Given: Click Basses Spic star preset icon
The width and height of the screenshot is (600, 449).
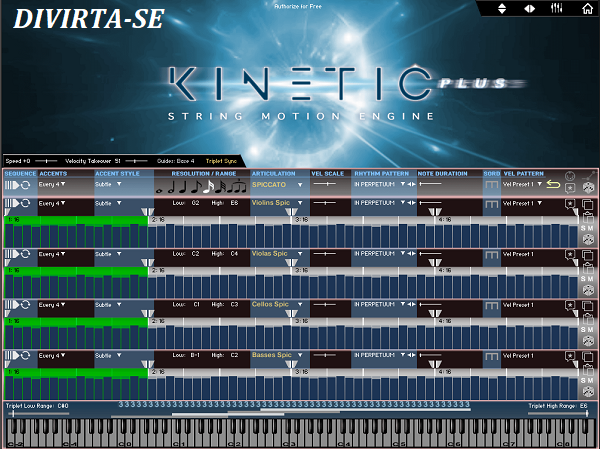Looking at the screenshot, I should tap(570, 356).
